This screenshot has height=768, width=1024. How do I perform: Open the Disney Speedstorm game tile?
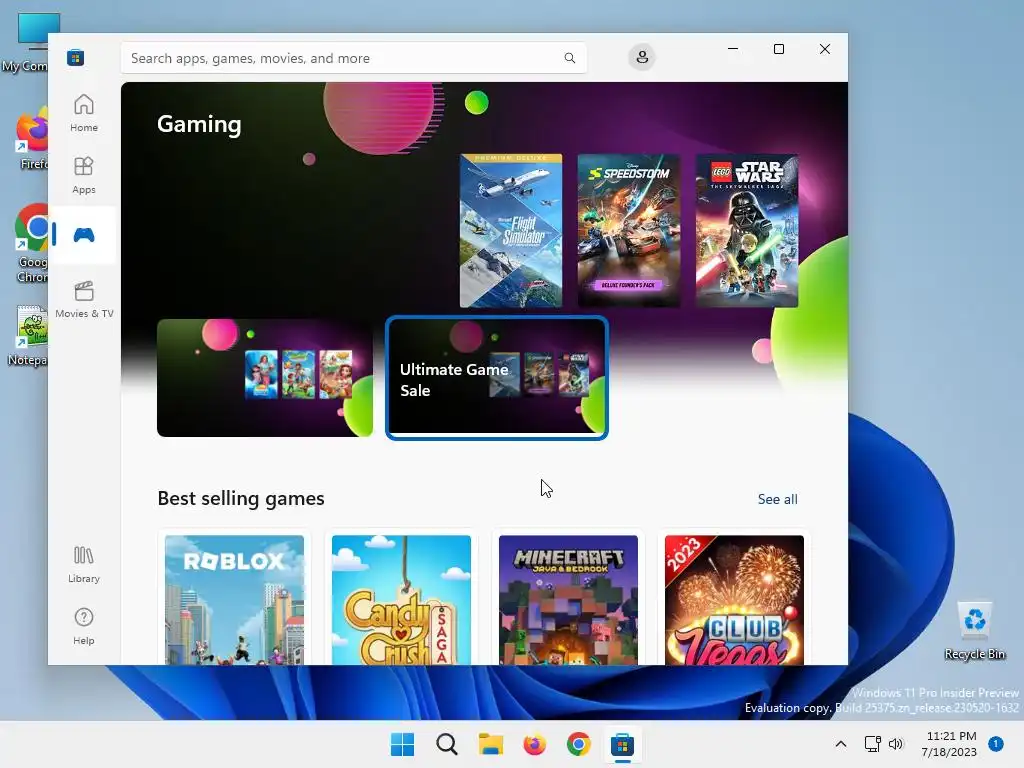(x=628, y=231)
